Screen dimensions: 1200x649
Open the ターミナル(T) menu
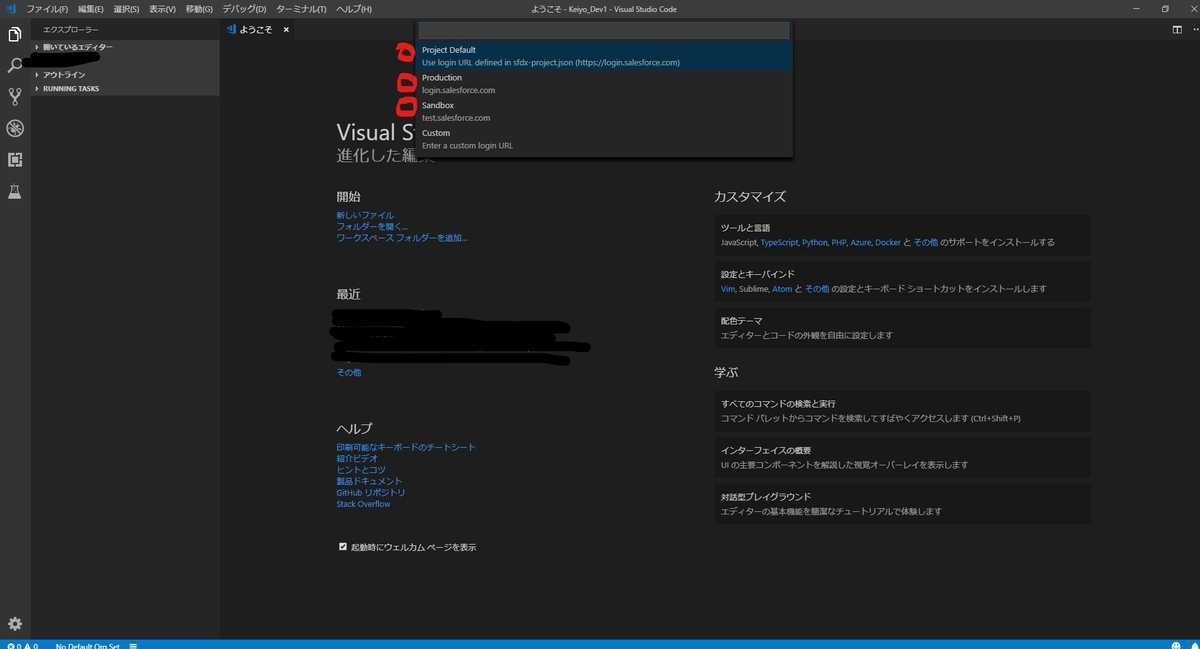301,8
